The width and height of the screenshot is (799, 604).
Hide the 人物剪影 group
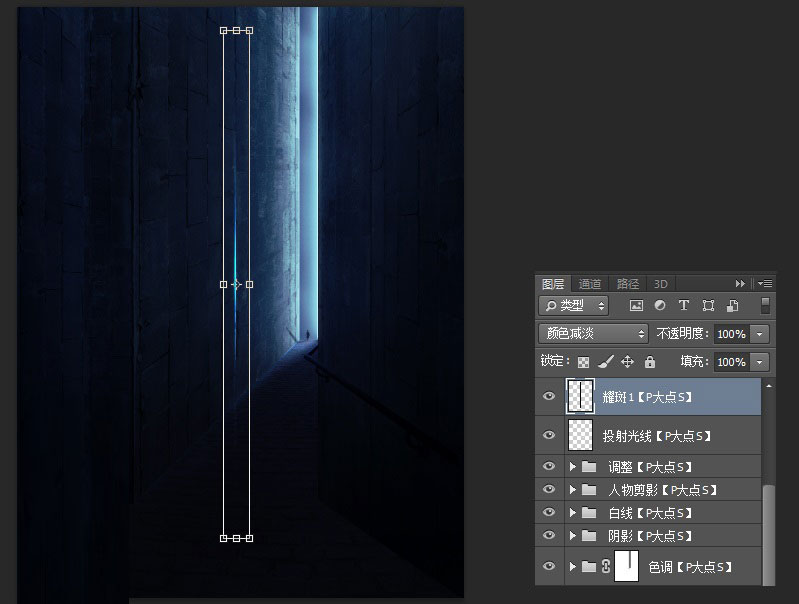[549, 489]
